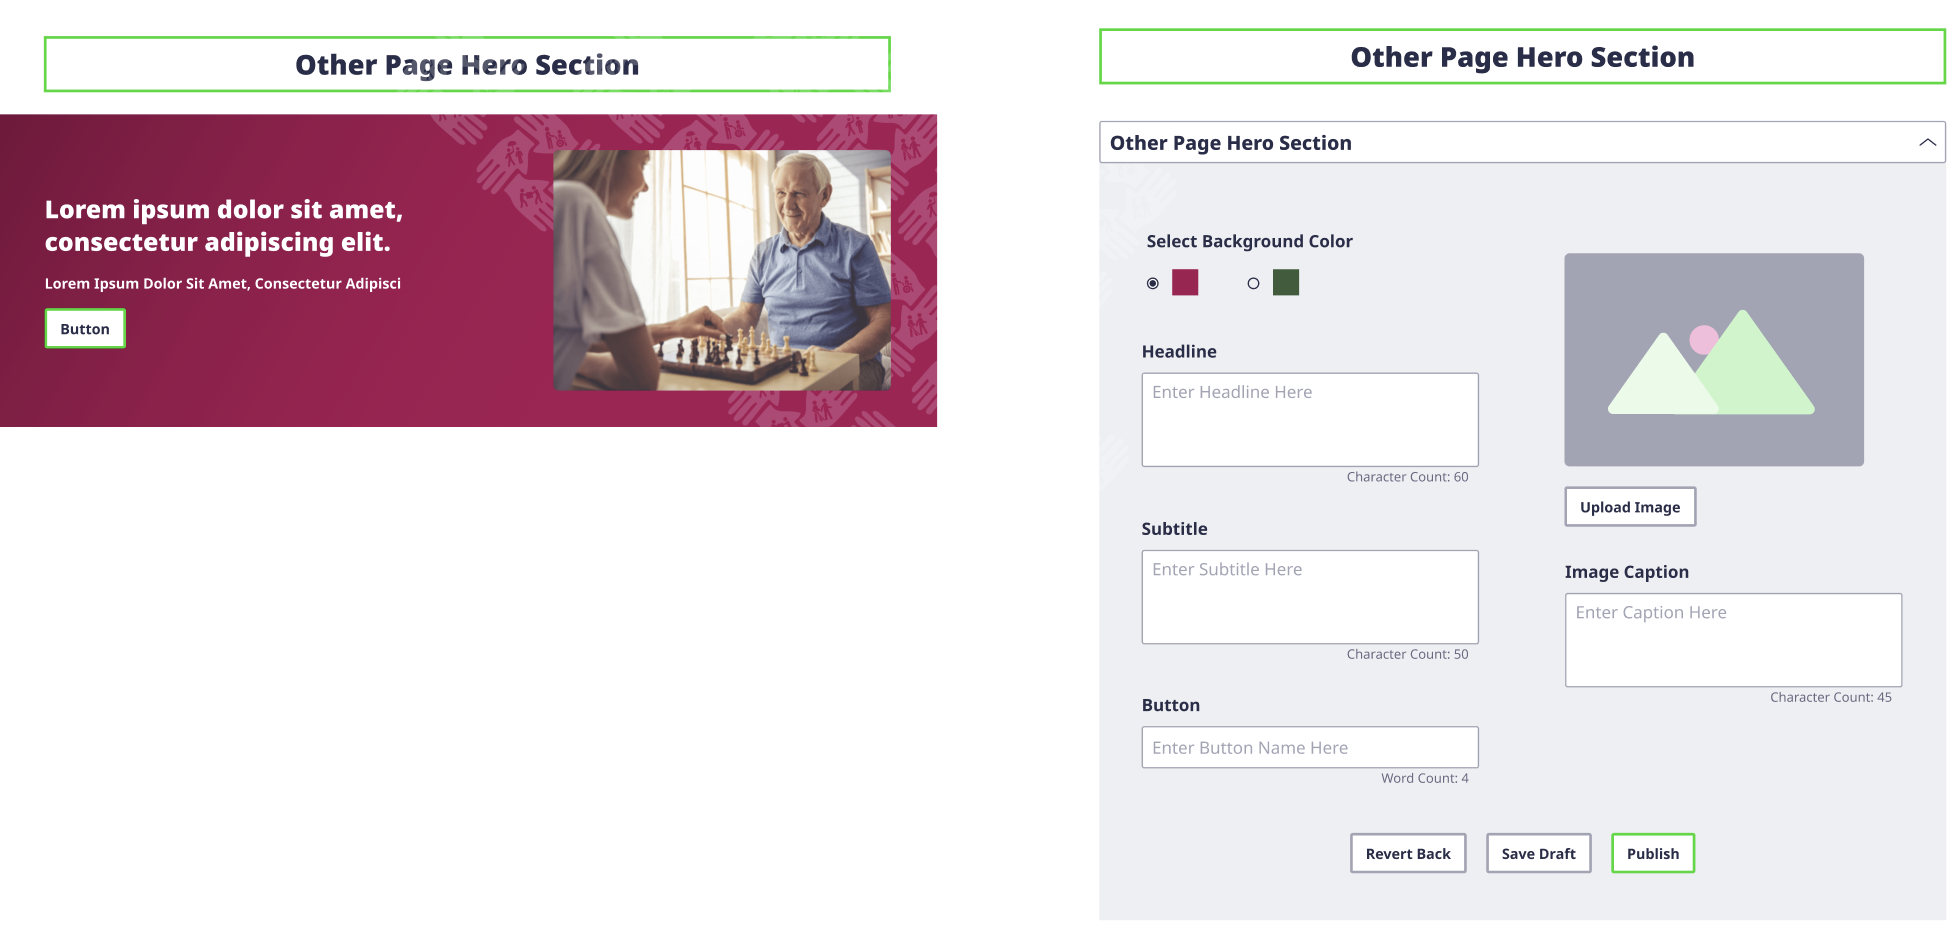Click the hero preview headline text
Viewport: 1956px width, 930px height.
pyautogui.click(x=223, y=226)
